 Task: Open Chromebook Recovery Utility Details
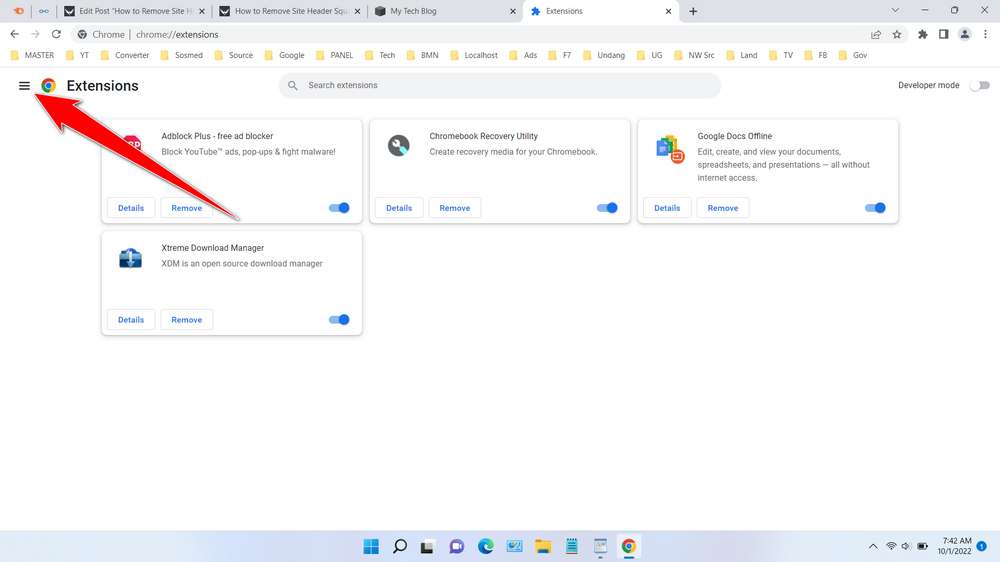click(x=399, y=208)
